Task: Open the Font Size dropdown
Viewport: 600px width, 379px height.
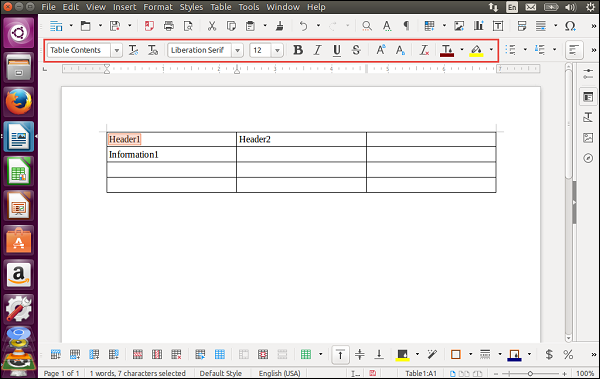Action: coord(277,50)
